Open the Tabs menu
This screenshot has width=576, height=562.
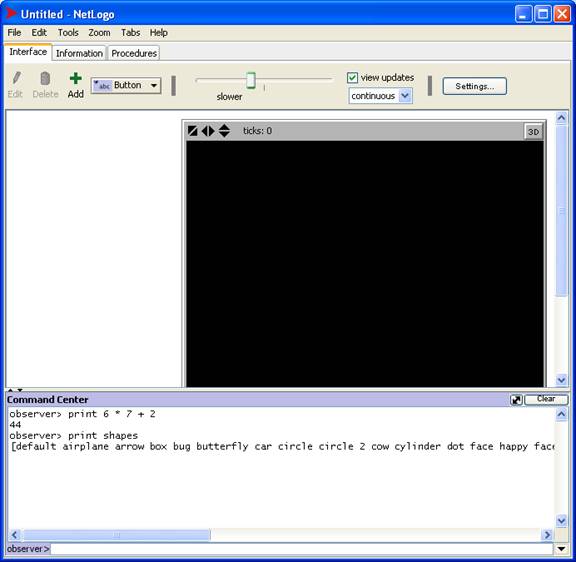coord(130,33)
